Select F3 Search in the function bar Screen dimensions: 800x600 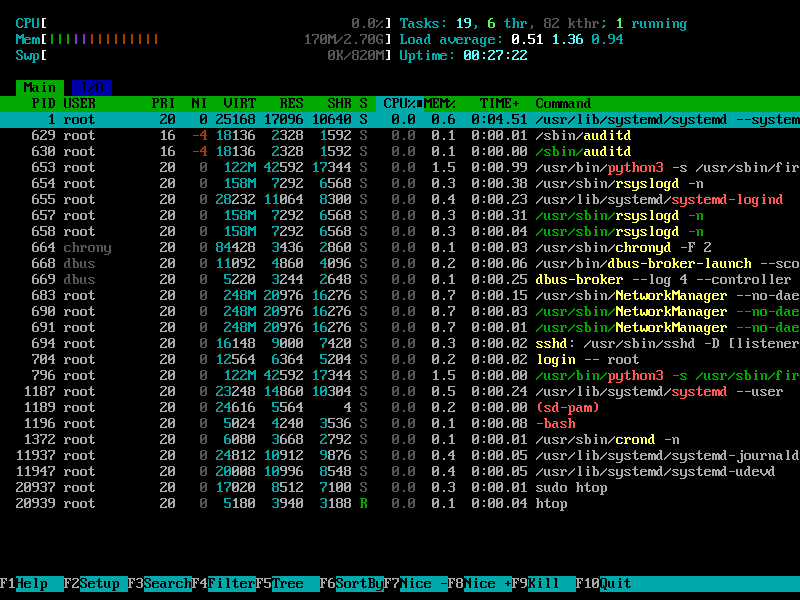point(159,584)
